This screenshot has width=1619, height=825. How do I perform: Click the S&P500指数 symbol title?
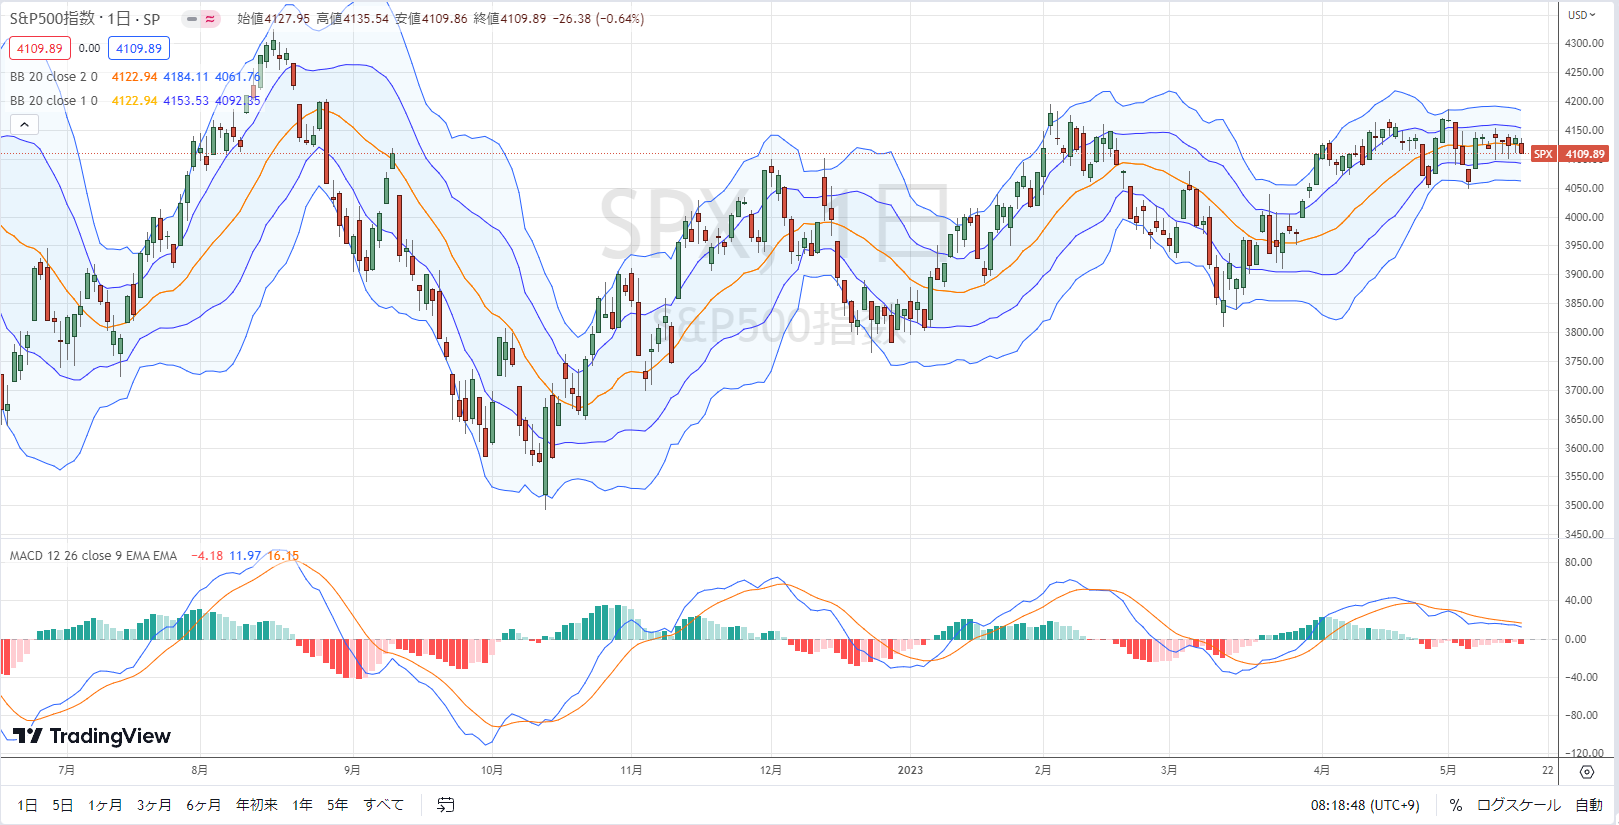[52, 19]
